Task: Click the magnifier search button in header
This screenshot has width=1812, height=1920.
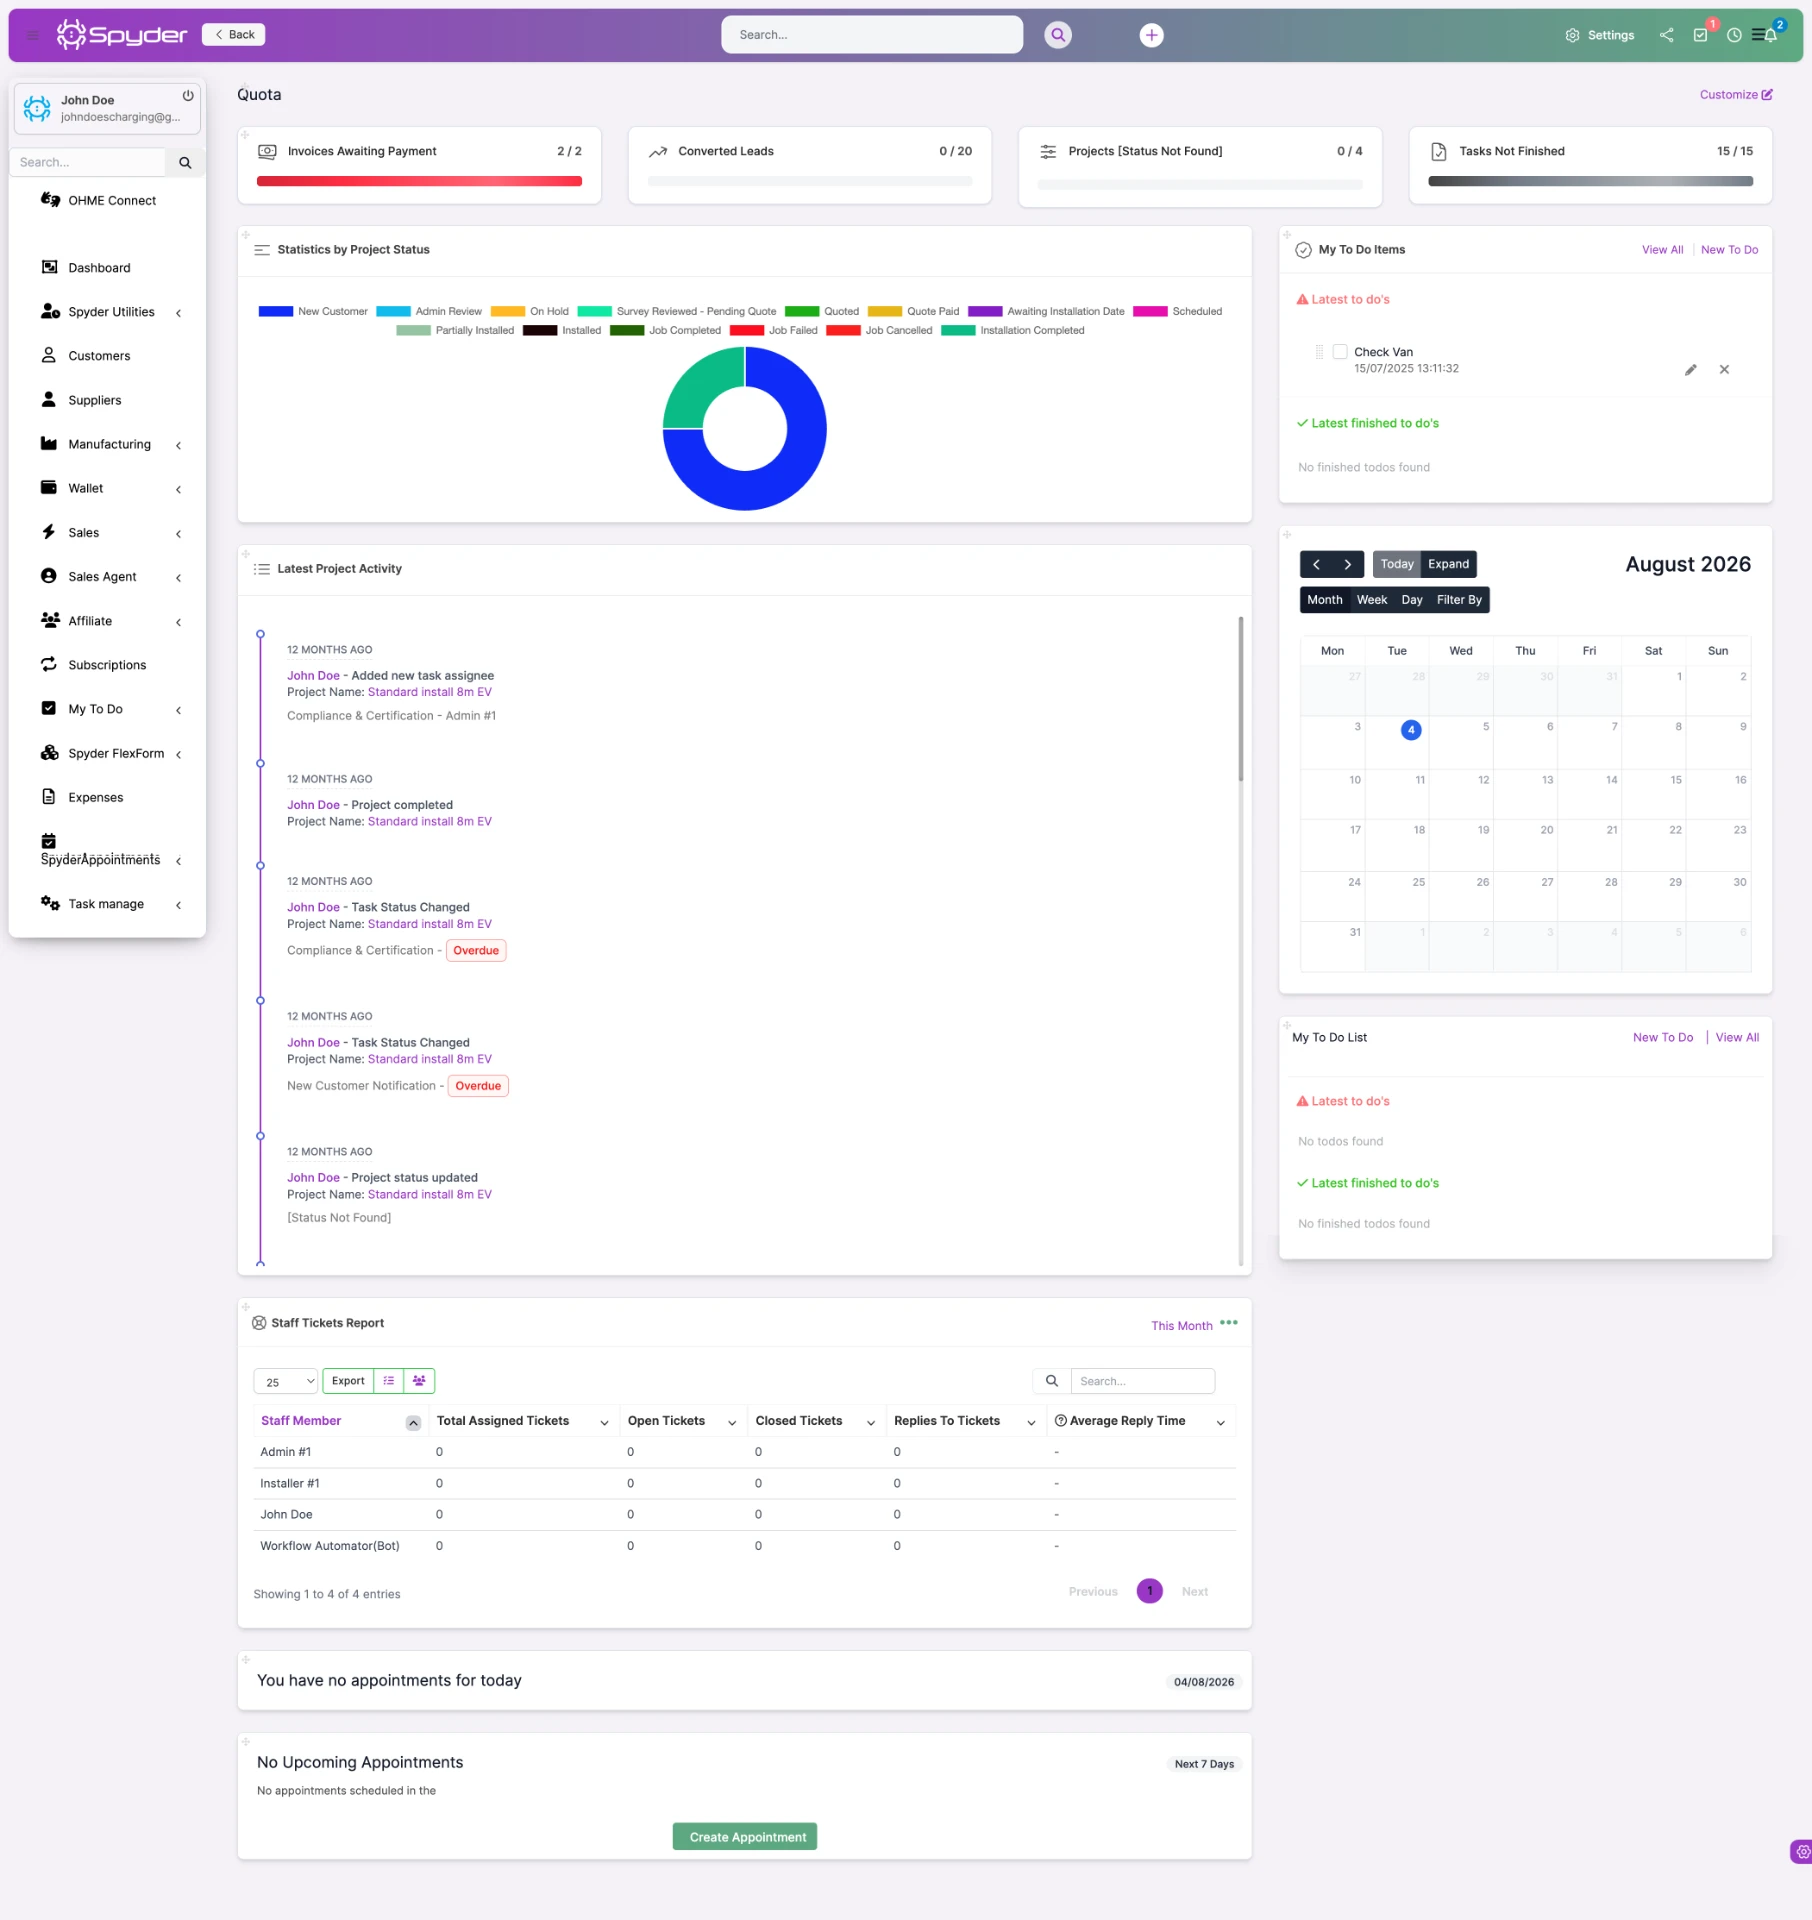Action: 1058,35
